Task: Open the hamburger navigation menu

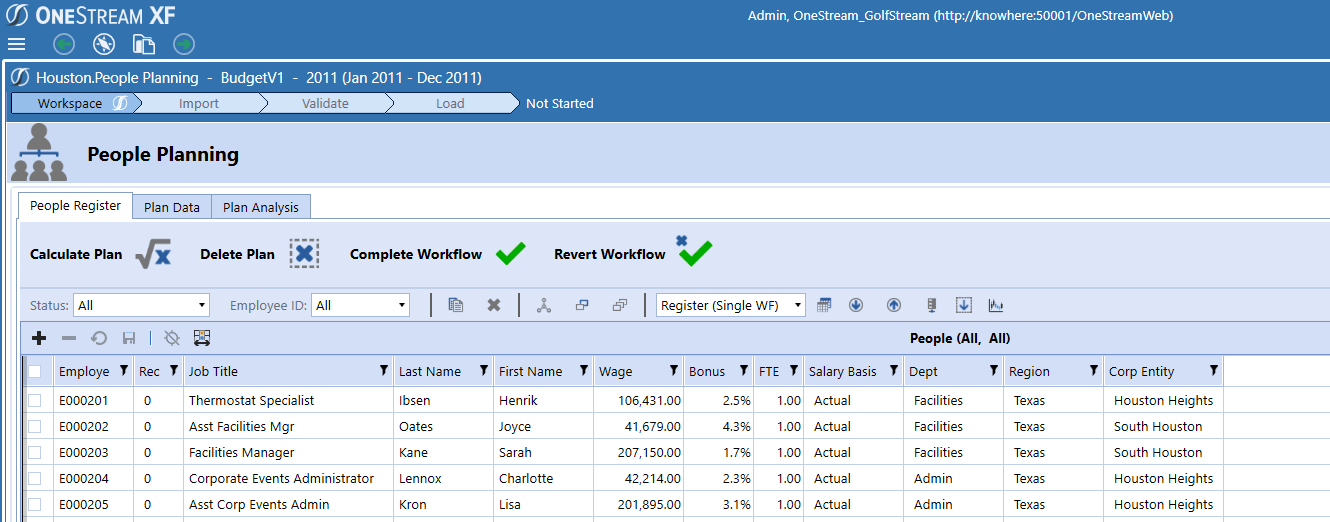Action: (x=16, y=44)
